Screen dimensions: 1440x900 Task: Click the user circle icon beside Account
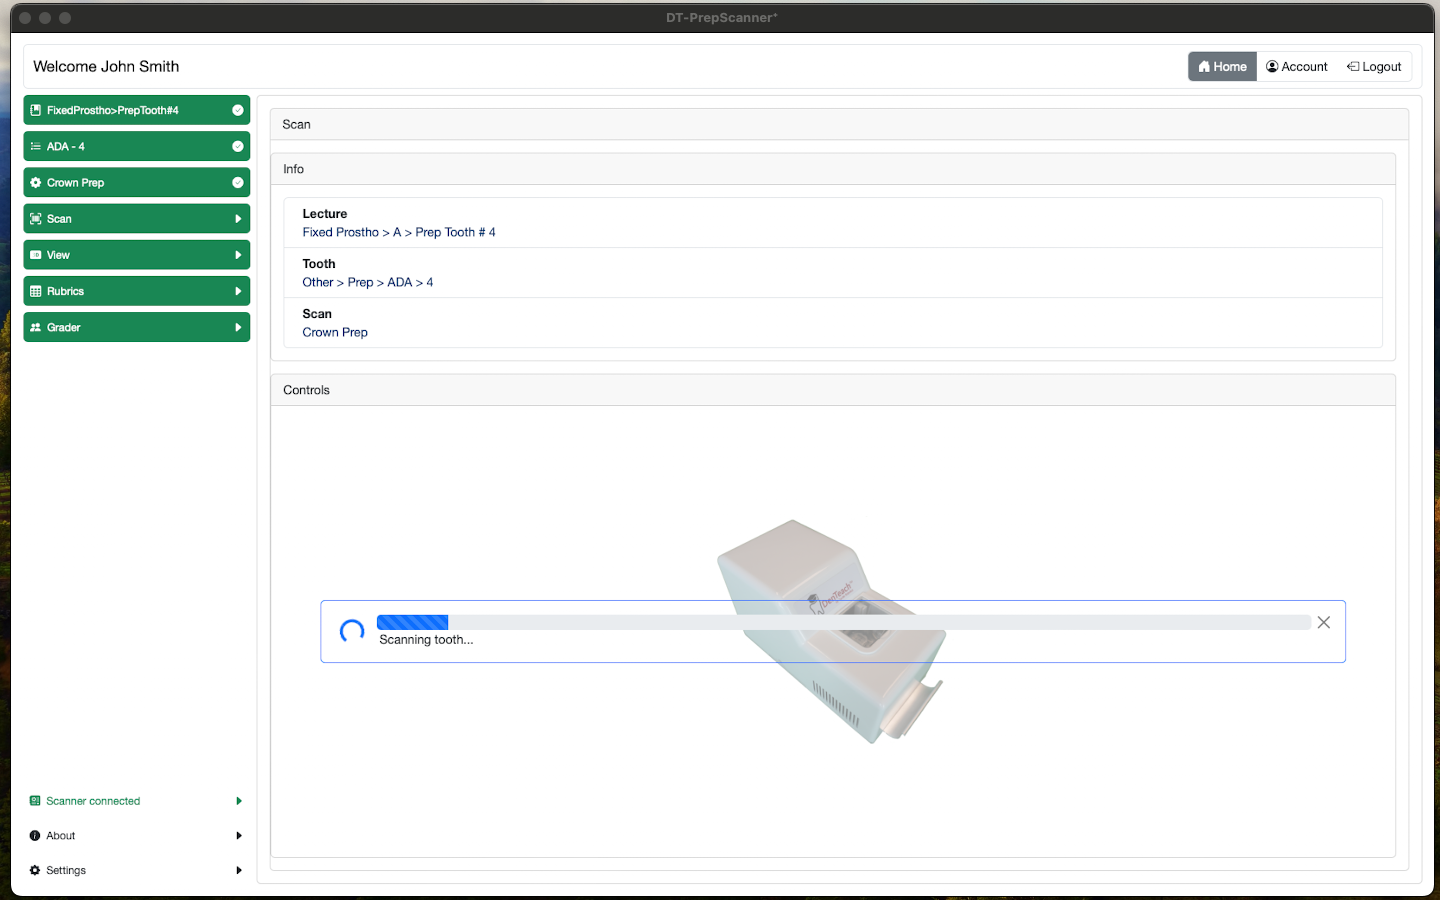(1272, 67)
